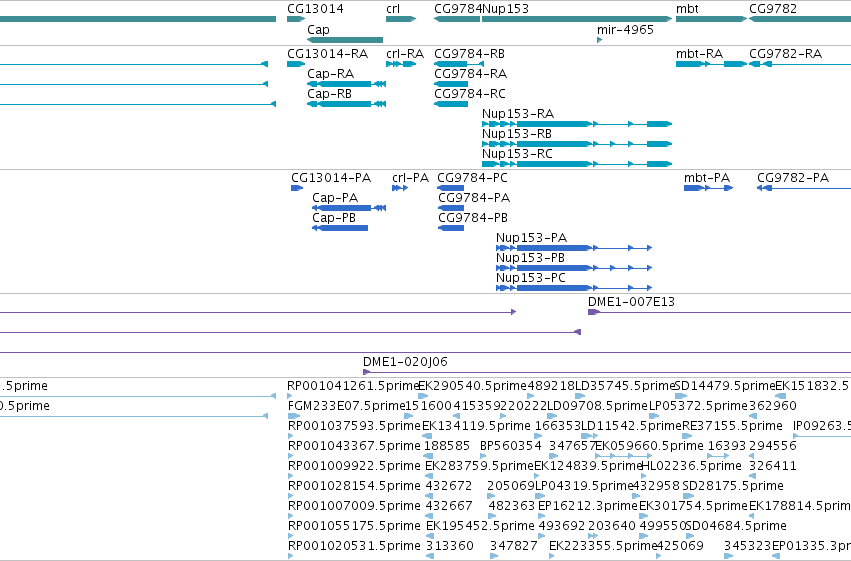Click the EK134119.5prime EST label
The image size is (851, 561).
tap(476, 426)
